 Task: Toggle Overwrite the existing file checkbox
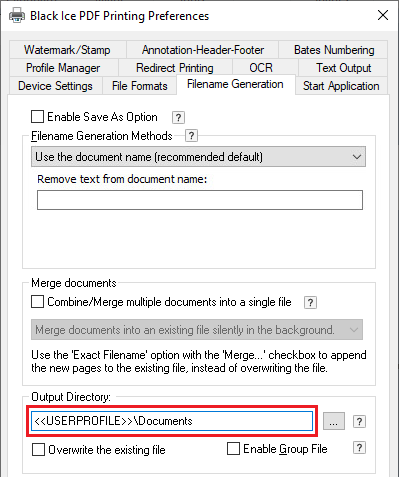click(38, 449)
